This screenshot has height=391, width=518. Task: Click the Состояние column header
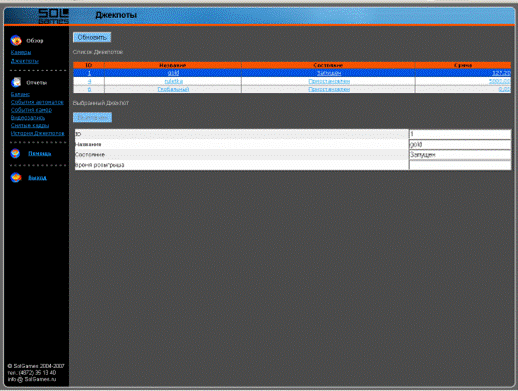[x=328, y=65]
